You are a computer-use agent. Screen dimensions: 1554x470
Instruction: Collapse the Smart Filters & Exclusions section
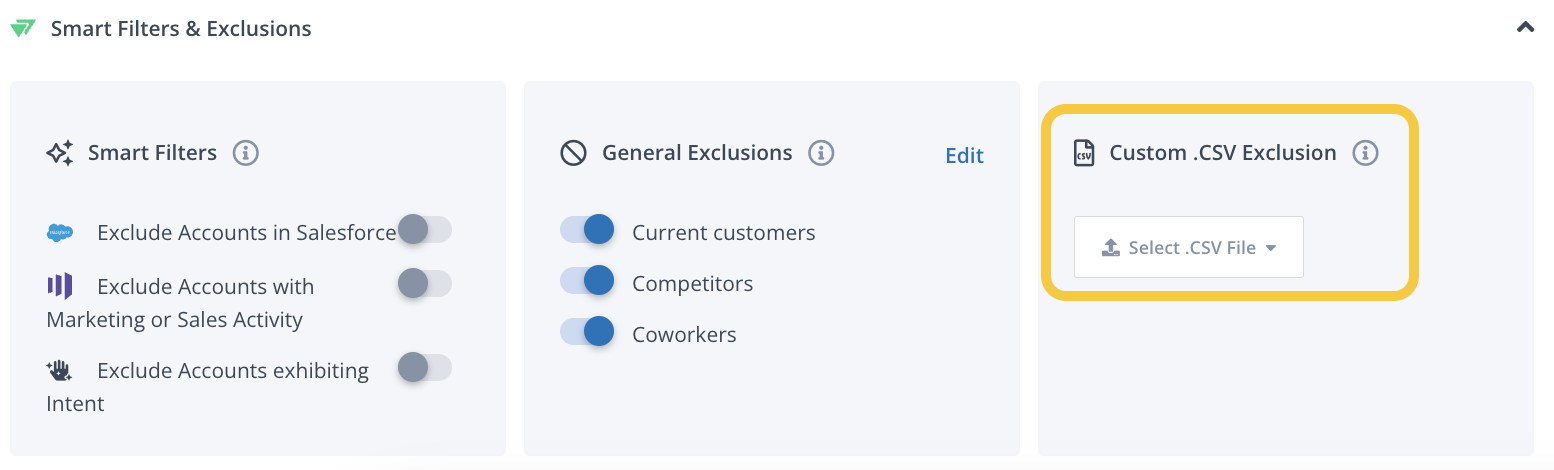pos(1525,28)
